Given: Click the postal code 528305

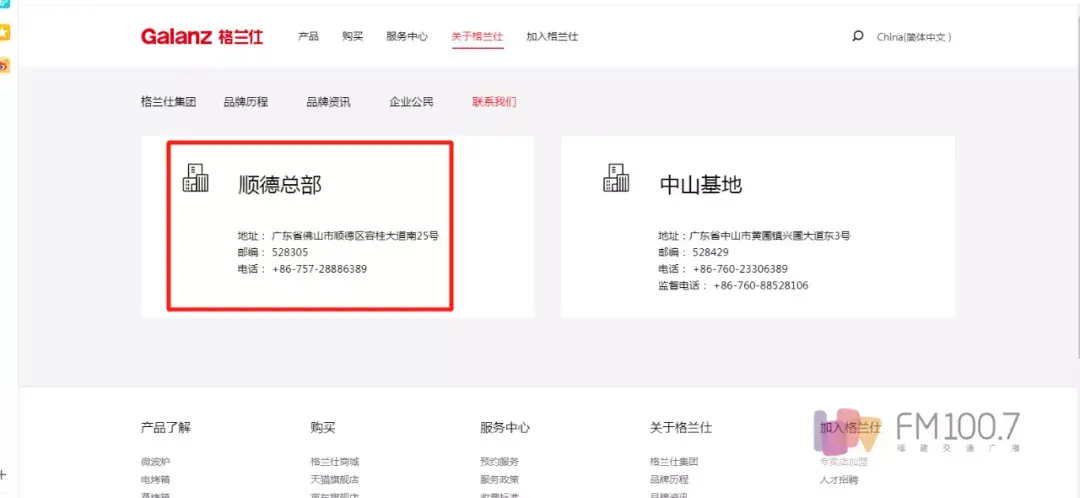Looking at the screenshot, I should tap(290, 252).
